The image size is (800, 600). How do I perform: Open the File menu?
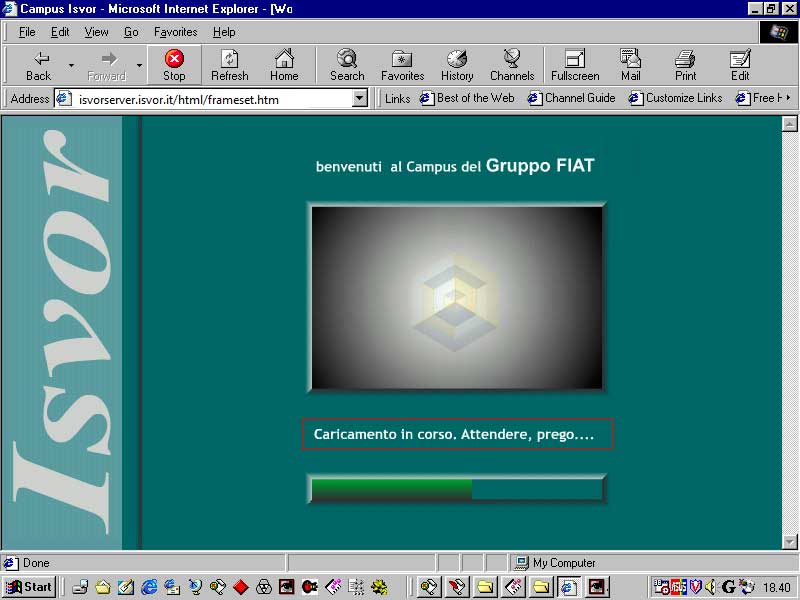pos(27,32)
